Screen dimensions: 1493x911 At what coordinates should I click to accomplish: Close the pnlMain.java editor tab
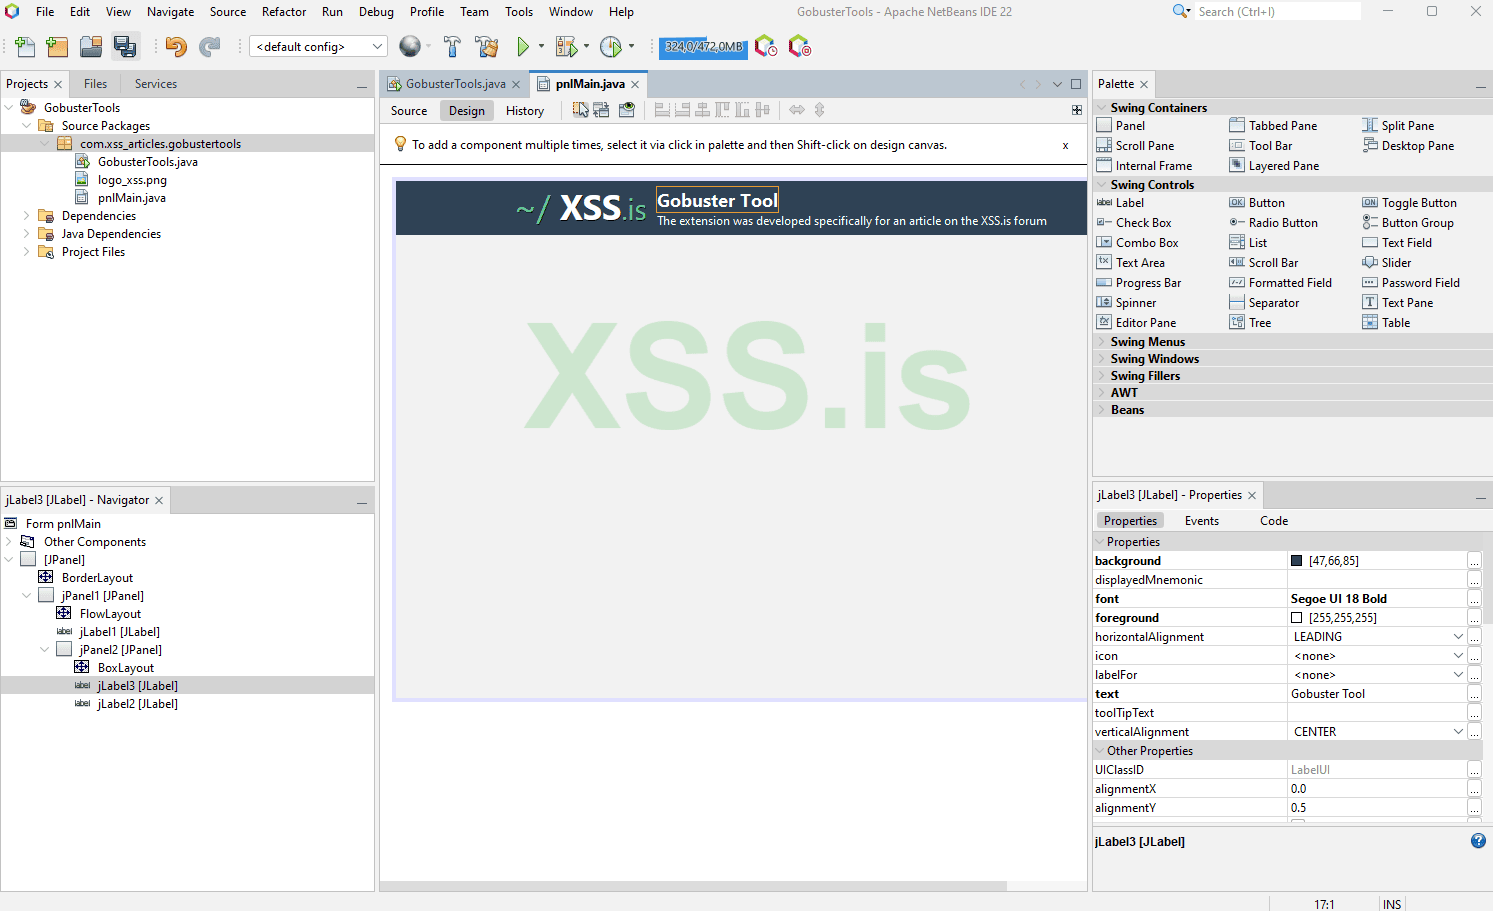[x=635, y=84]
